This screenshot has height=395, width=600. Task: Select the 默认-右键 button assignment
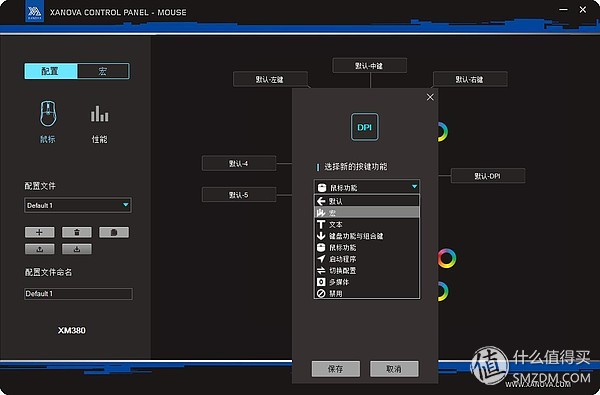tap(470, 79)
